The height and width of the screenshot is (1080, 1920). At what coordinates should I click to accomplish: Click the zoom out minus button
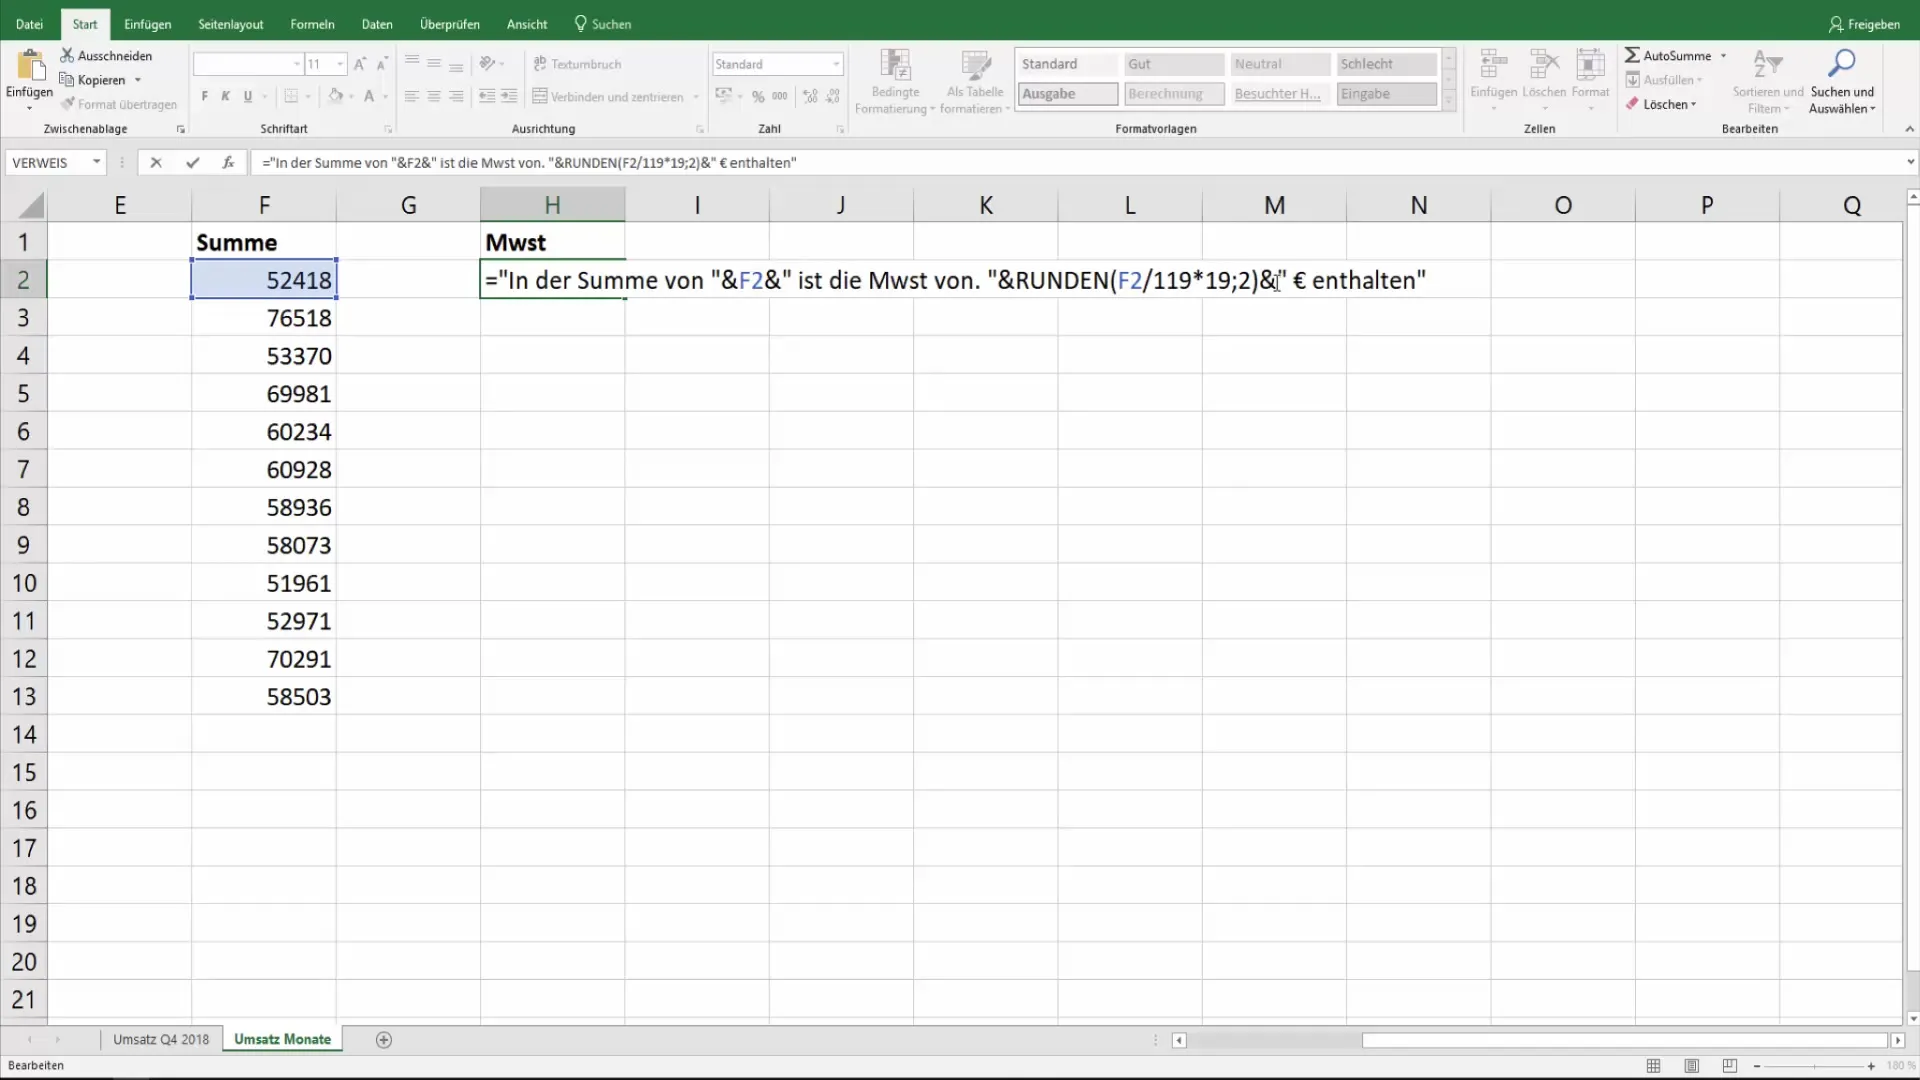coord(1757,1067)
